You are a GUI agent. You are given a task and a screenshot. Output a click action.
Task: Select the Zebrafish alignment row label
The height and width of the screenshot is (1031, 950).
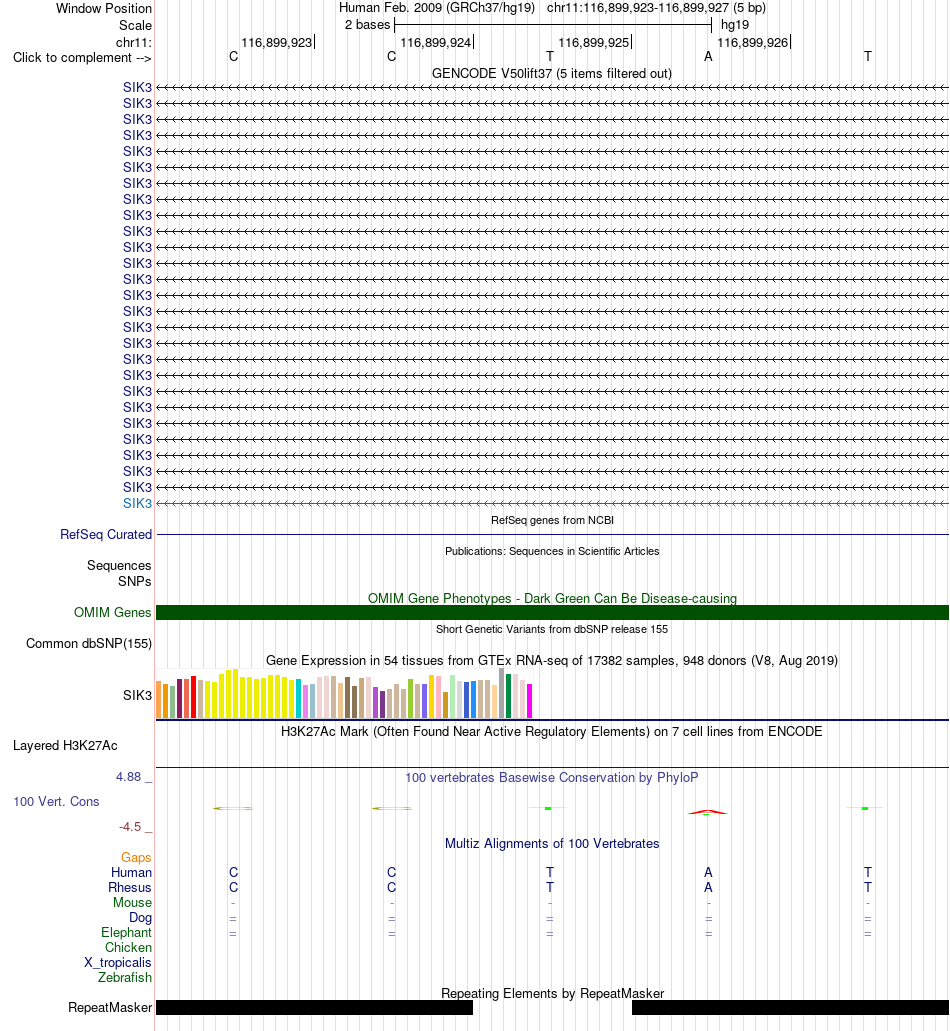(x=125, y=978)
